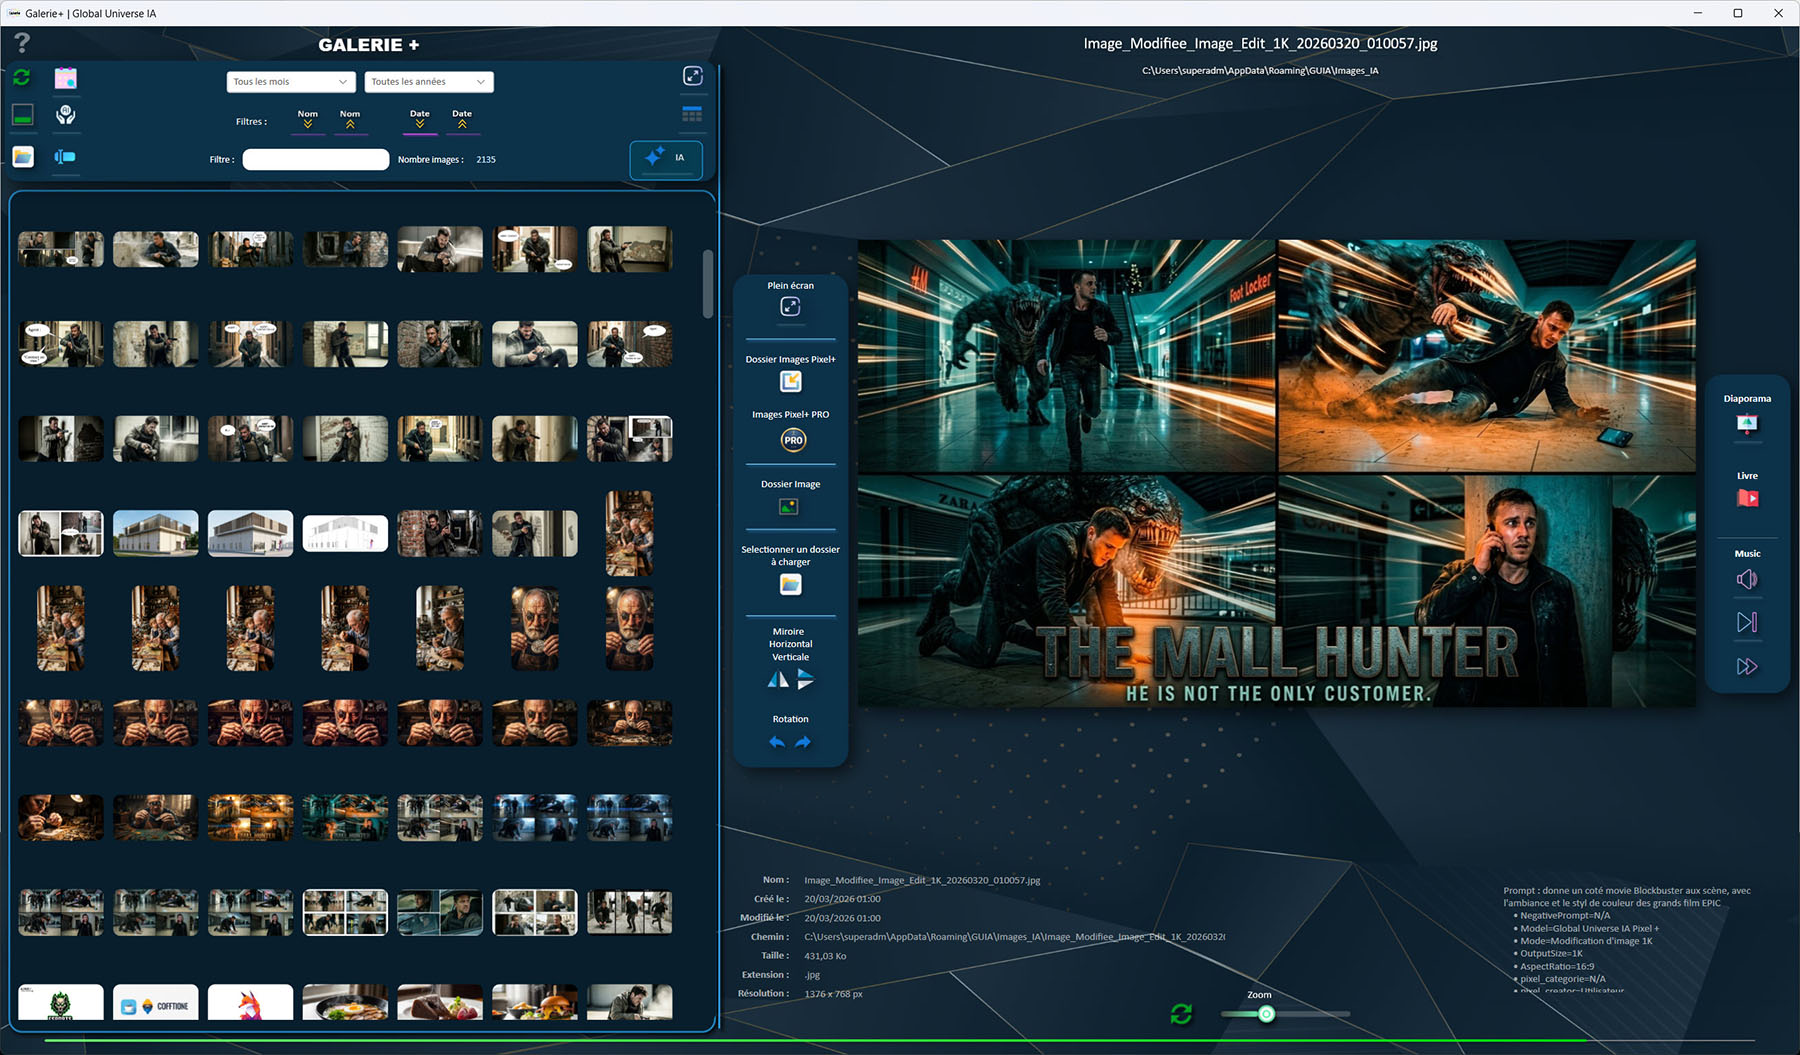Skip to next music track

point(1746,622)
